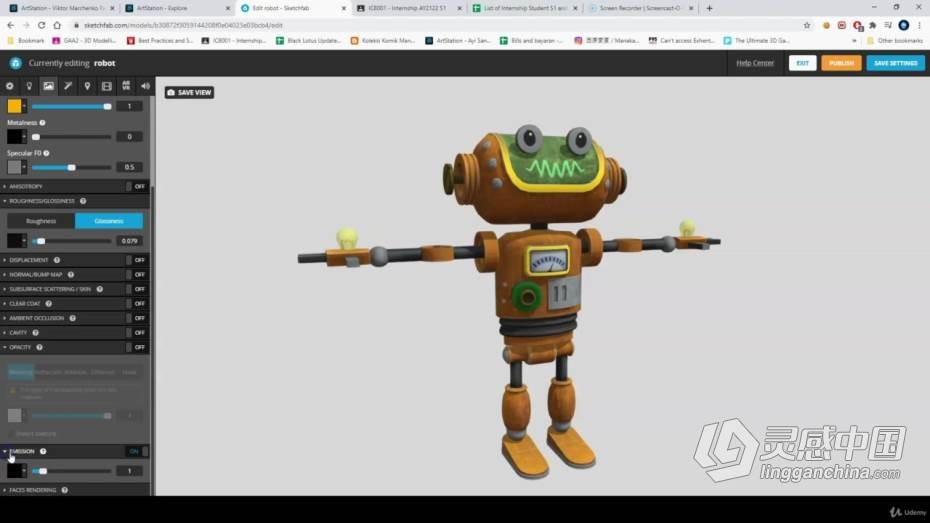The width and height of the screenshot is (930, 523).
Task: Switch to the ArtStation - Viktor Marchenko tab
Action: pyautogui.click(x=60, y=8)
